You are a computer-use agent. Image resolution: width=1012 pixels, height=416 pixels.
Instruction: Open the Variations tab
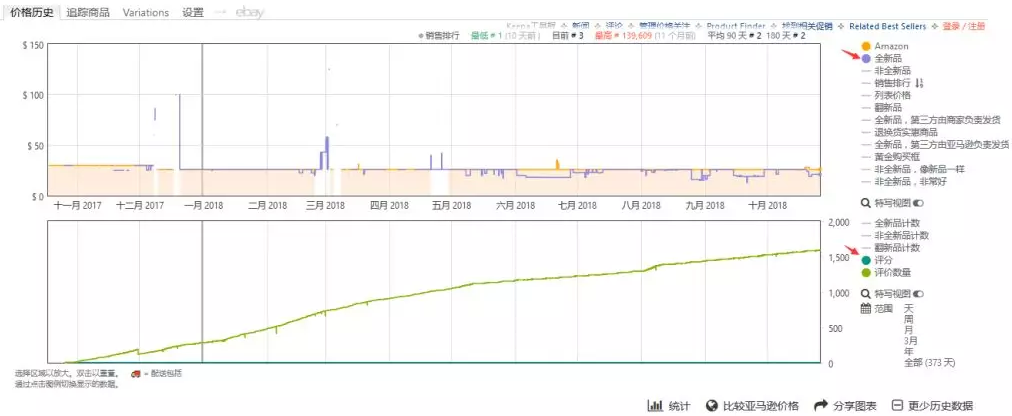pyautogui.click(x=146, y=13)
